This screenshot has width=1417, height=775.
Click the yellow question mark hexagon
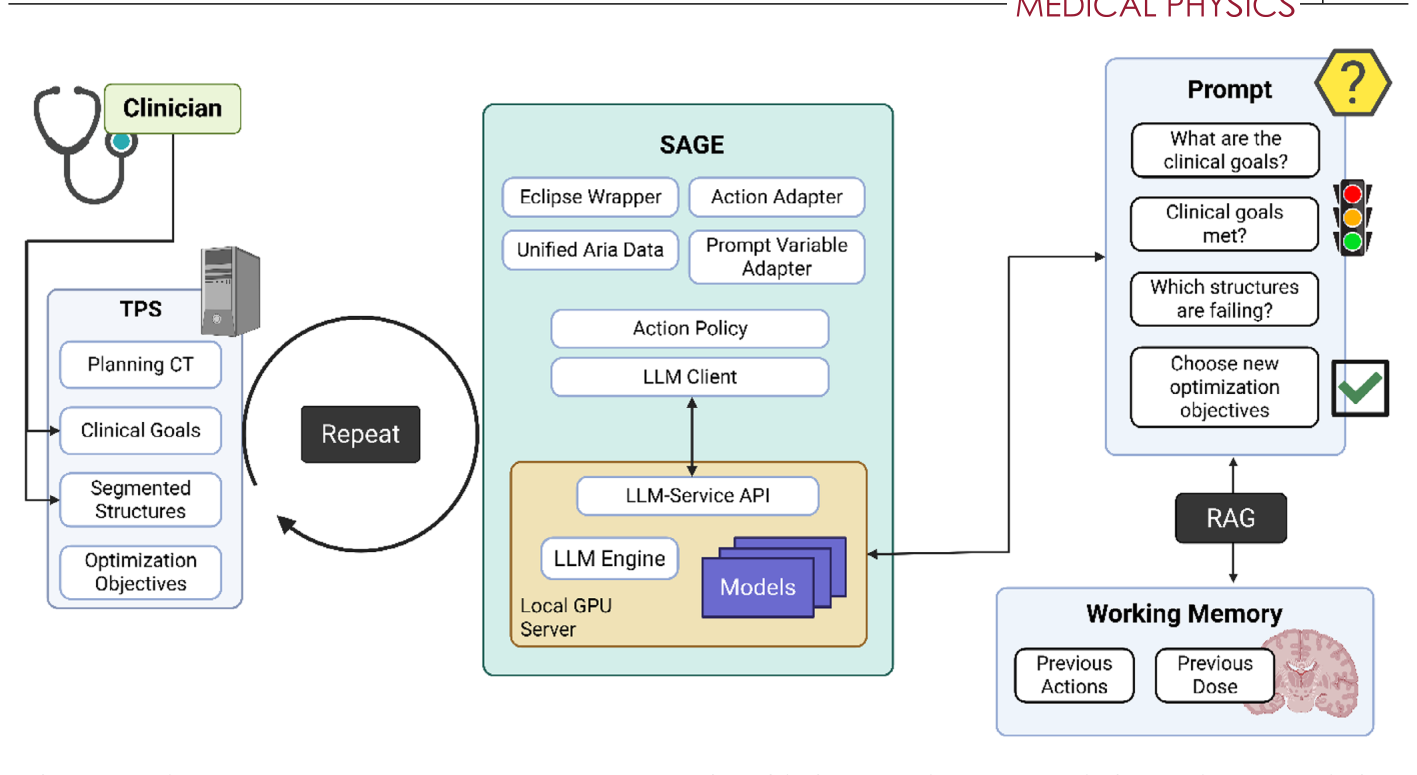click(1352, 81)
